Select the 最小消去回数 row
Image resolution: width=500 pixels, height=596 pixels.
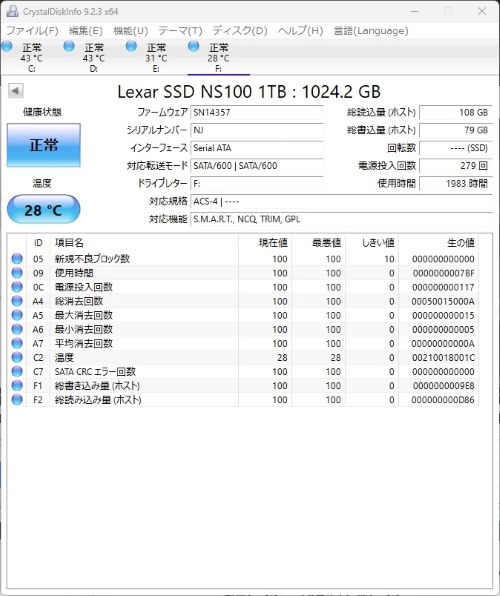pyautogui.click(x=243, y=329)
